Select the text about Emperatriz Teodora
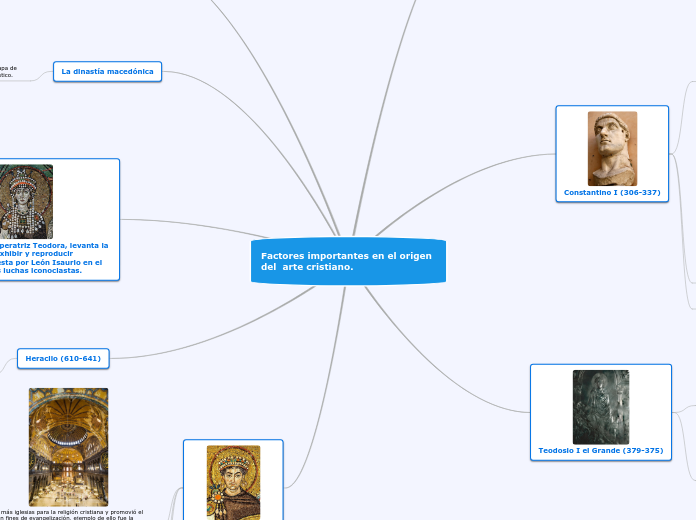 [x=53, y=258]
